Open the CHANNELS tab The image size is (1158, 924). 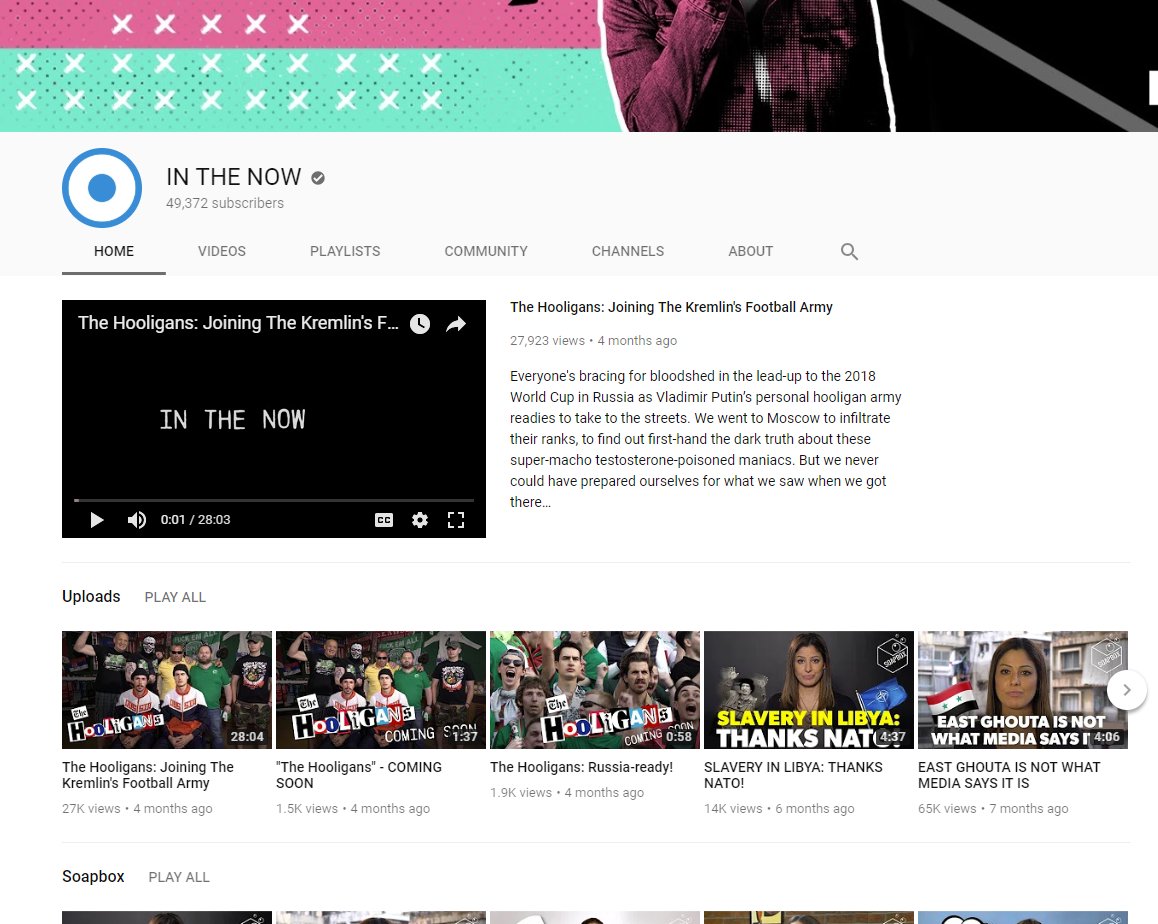(x=628, y=251)
